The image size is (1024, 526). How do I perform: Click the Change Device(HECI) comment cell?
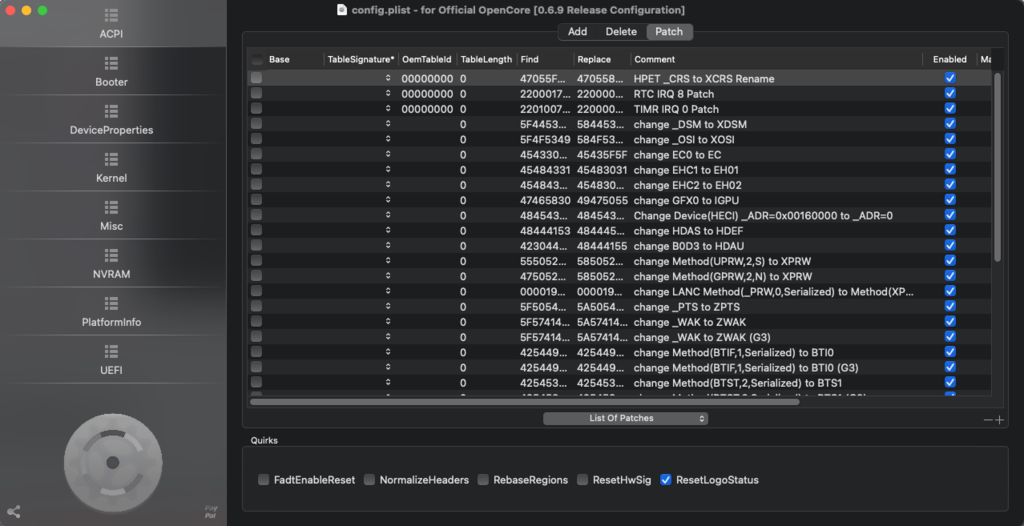point(763,216)
